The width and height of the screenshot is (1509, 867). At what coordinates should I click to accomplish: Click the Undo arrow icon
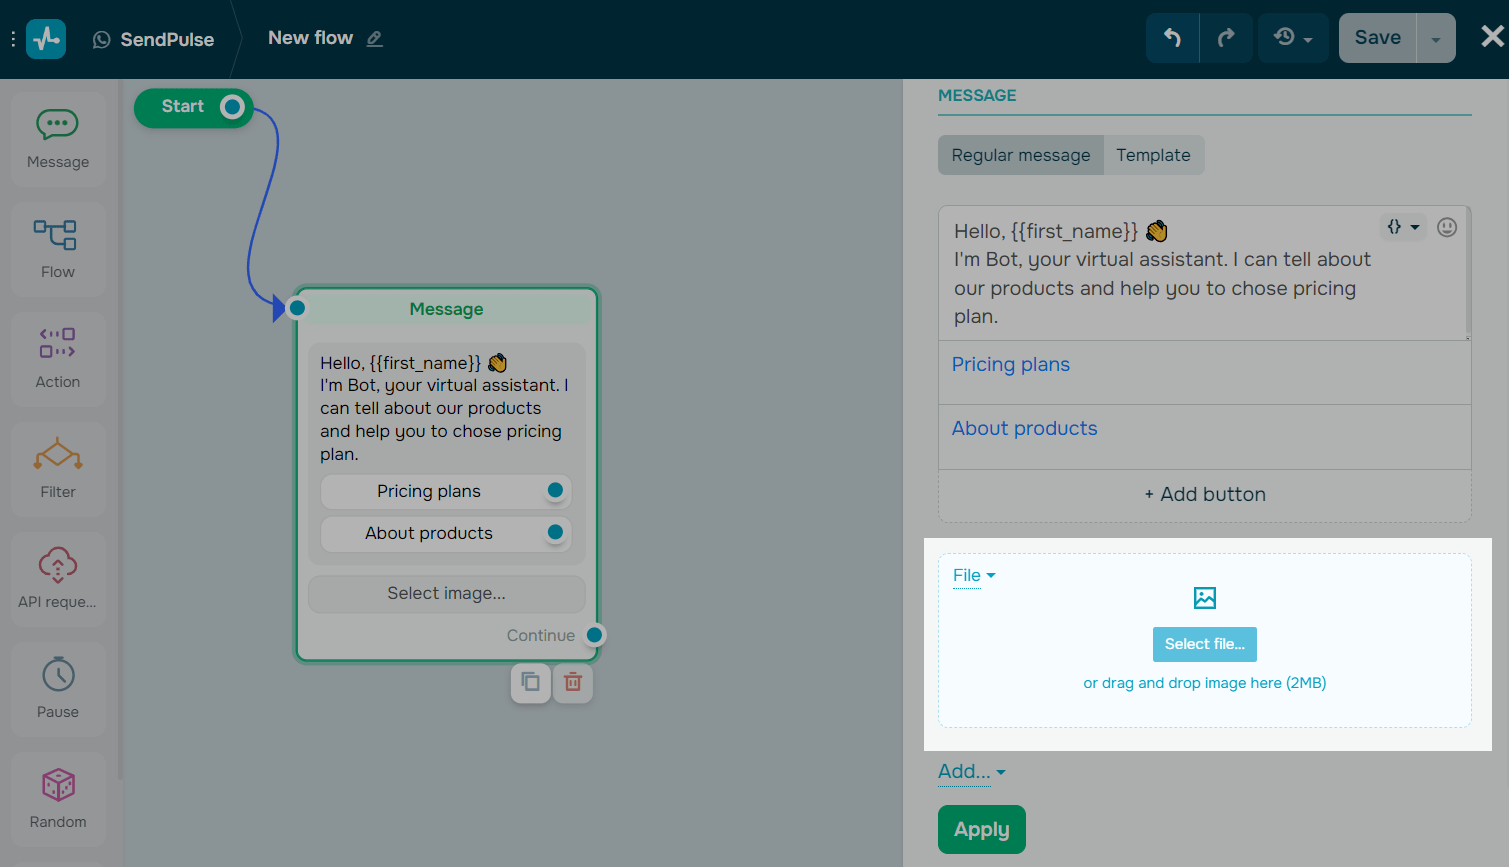point(1172,37)
